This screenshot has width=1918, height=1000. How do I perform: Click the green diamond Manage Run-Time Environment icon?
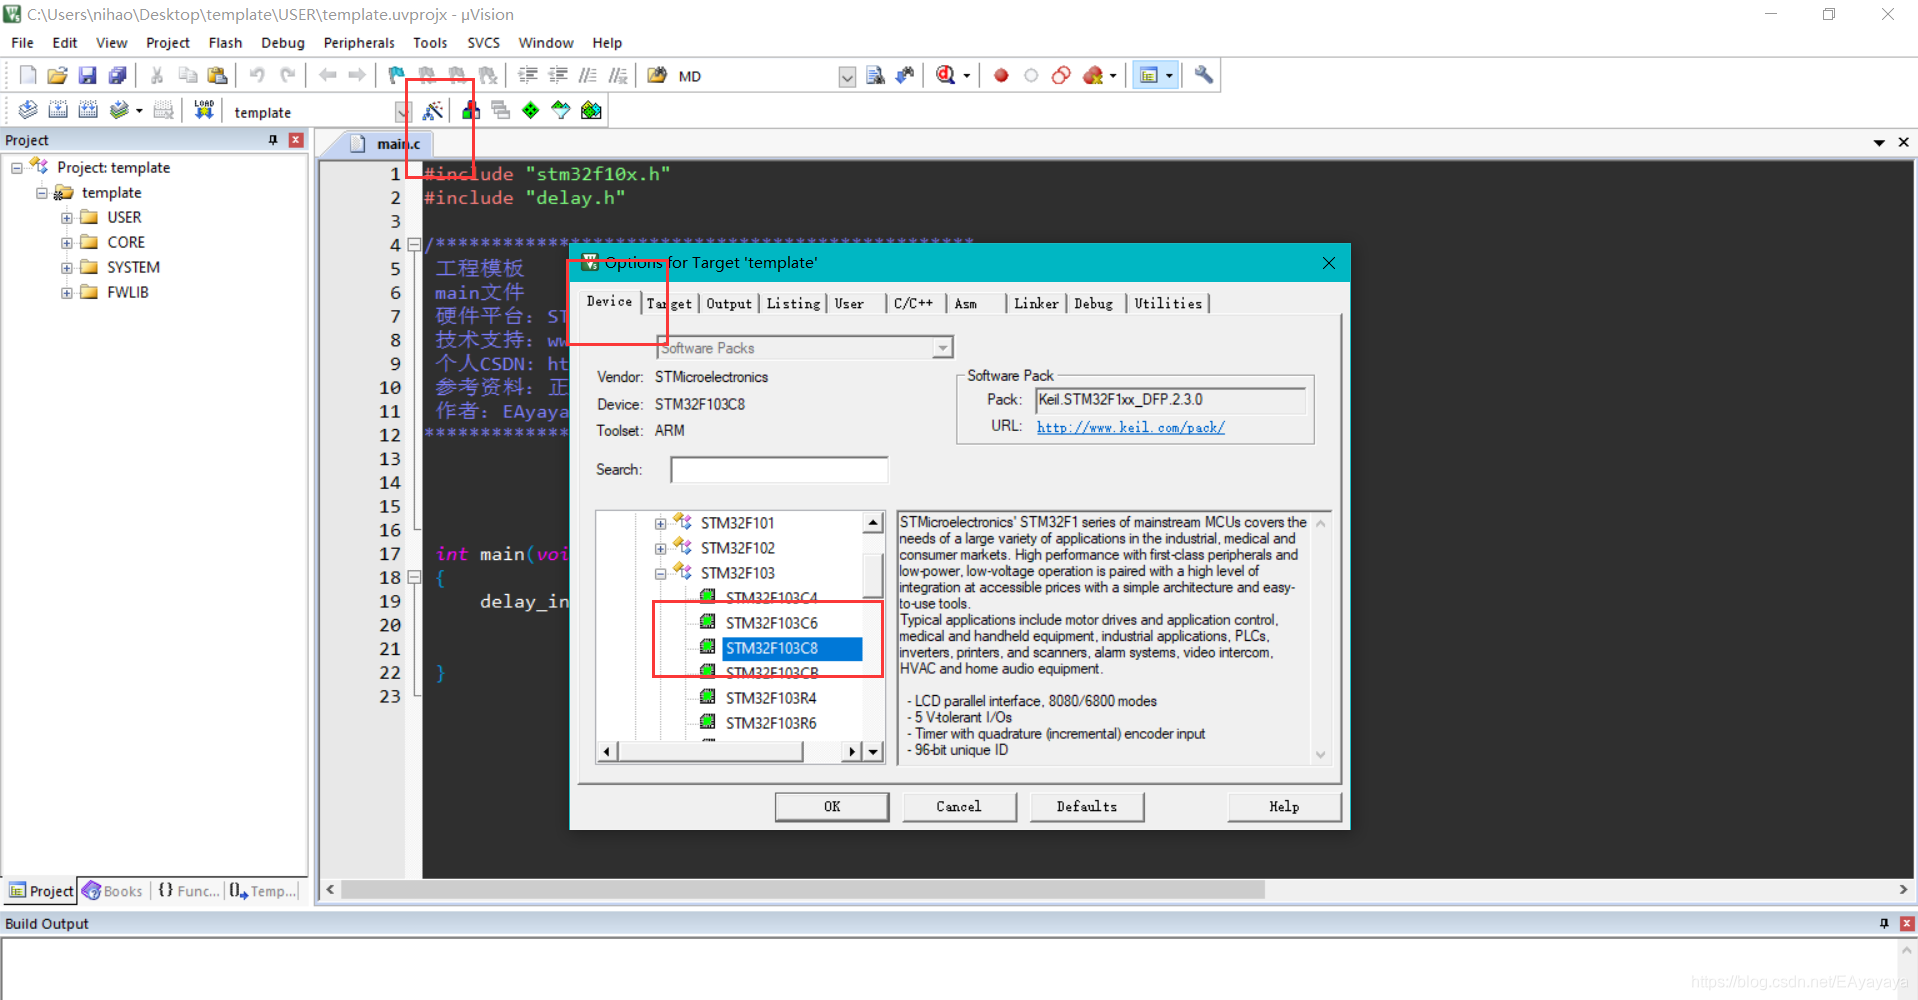click(x=531, y=111)
